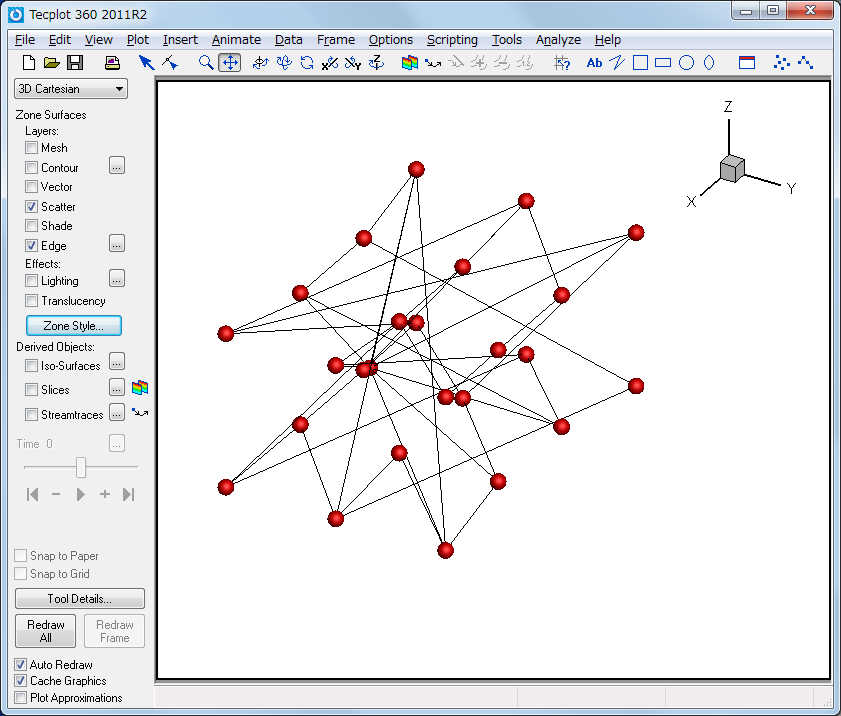This screenshot has height=716, width=841.
Task: Open Lighting details ellipsis button
Action: click(117, 278)
